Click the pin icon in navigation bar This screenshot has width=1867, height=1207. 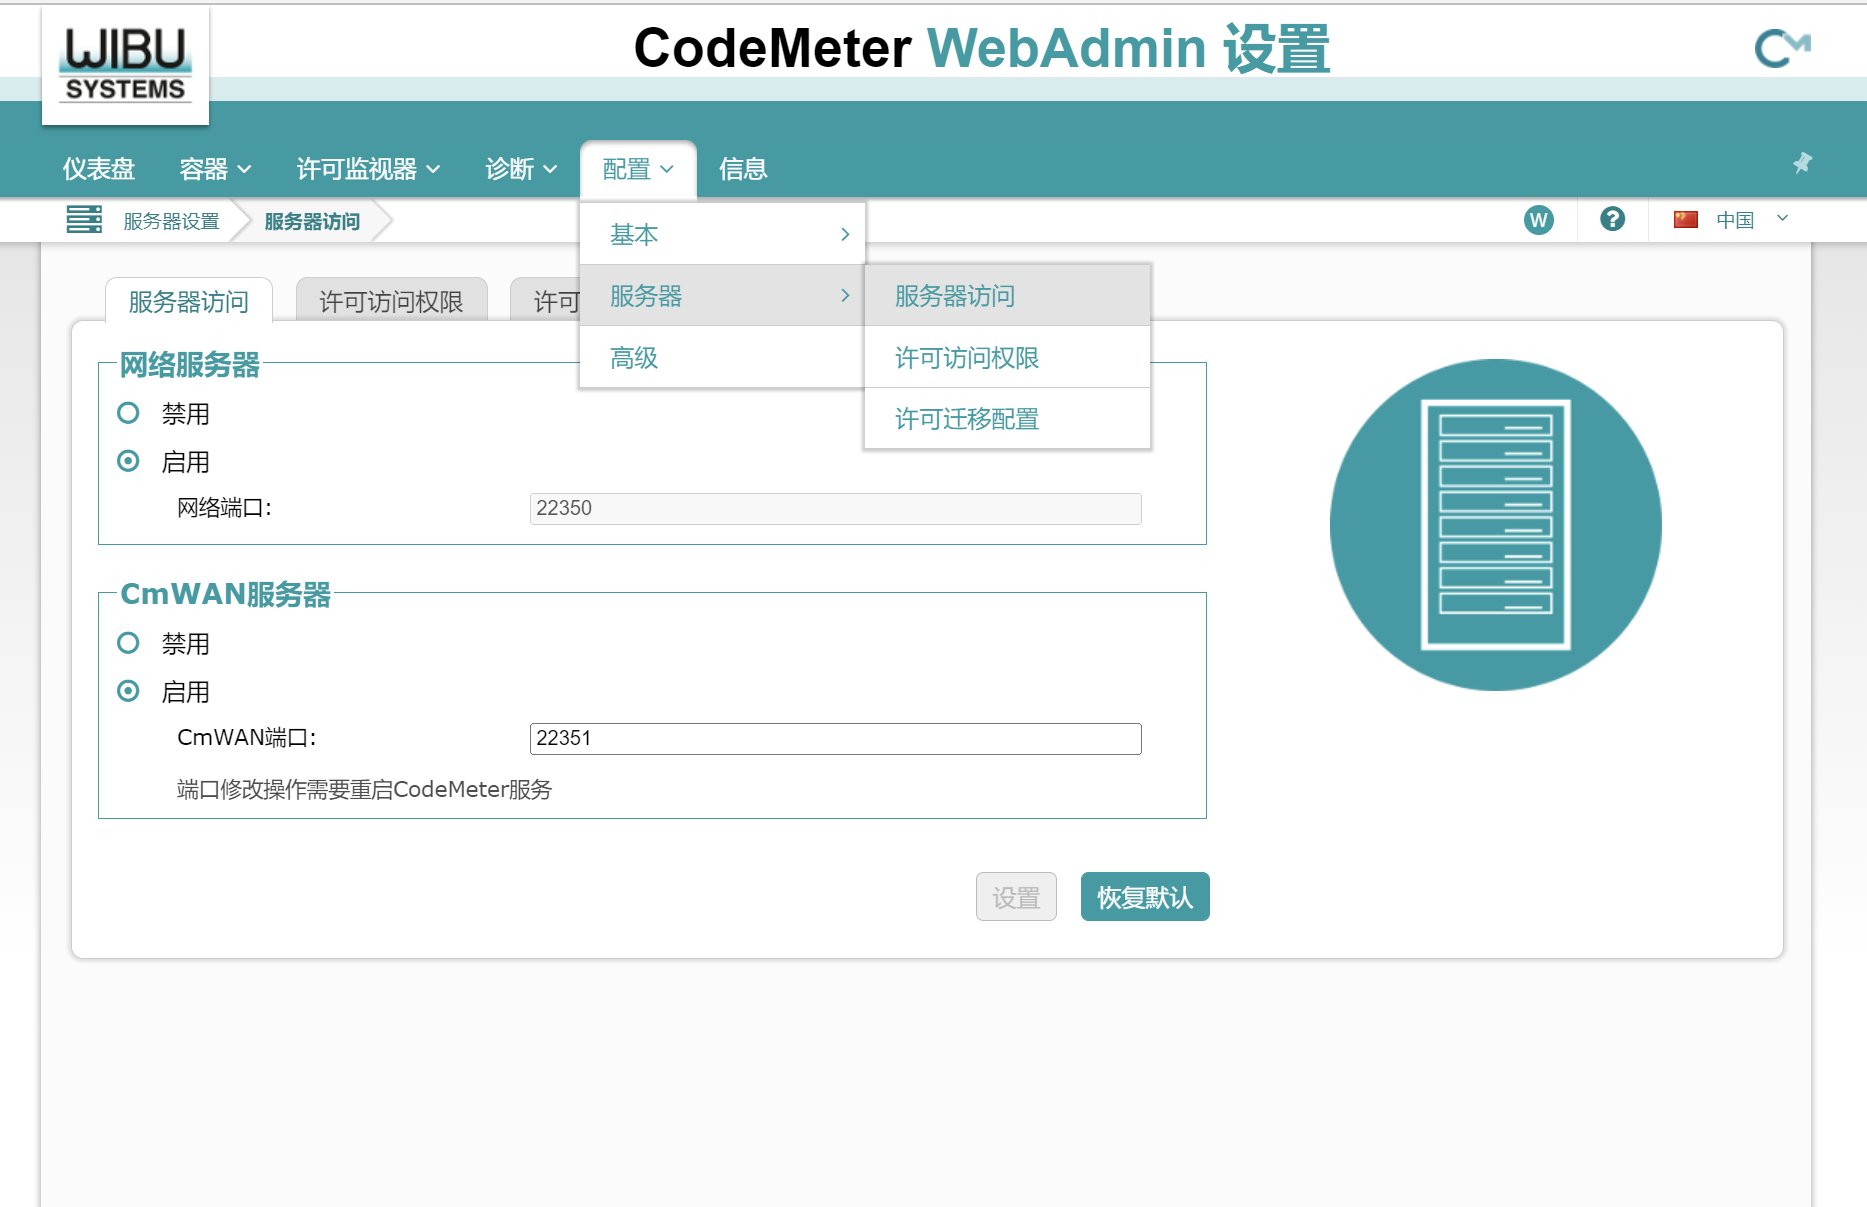(x=1802, y=163)
